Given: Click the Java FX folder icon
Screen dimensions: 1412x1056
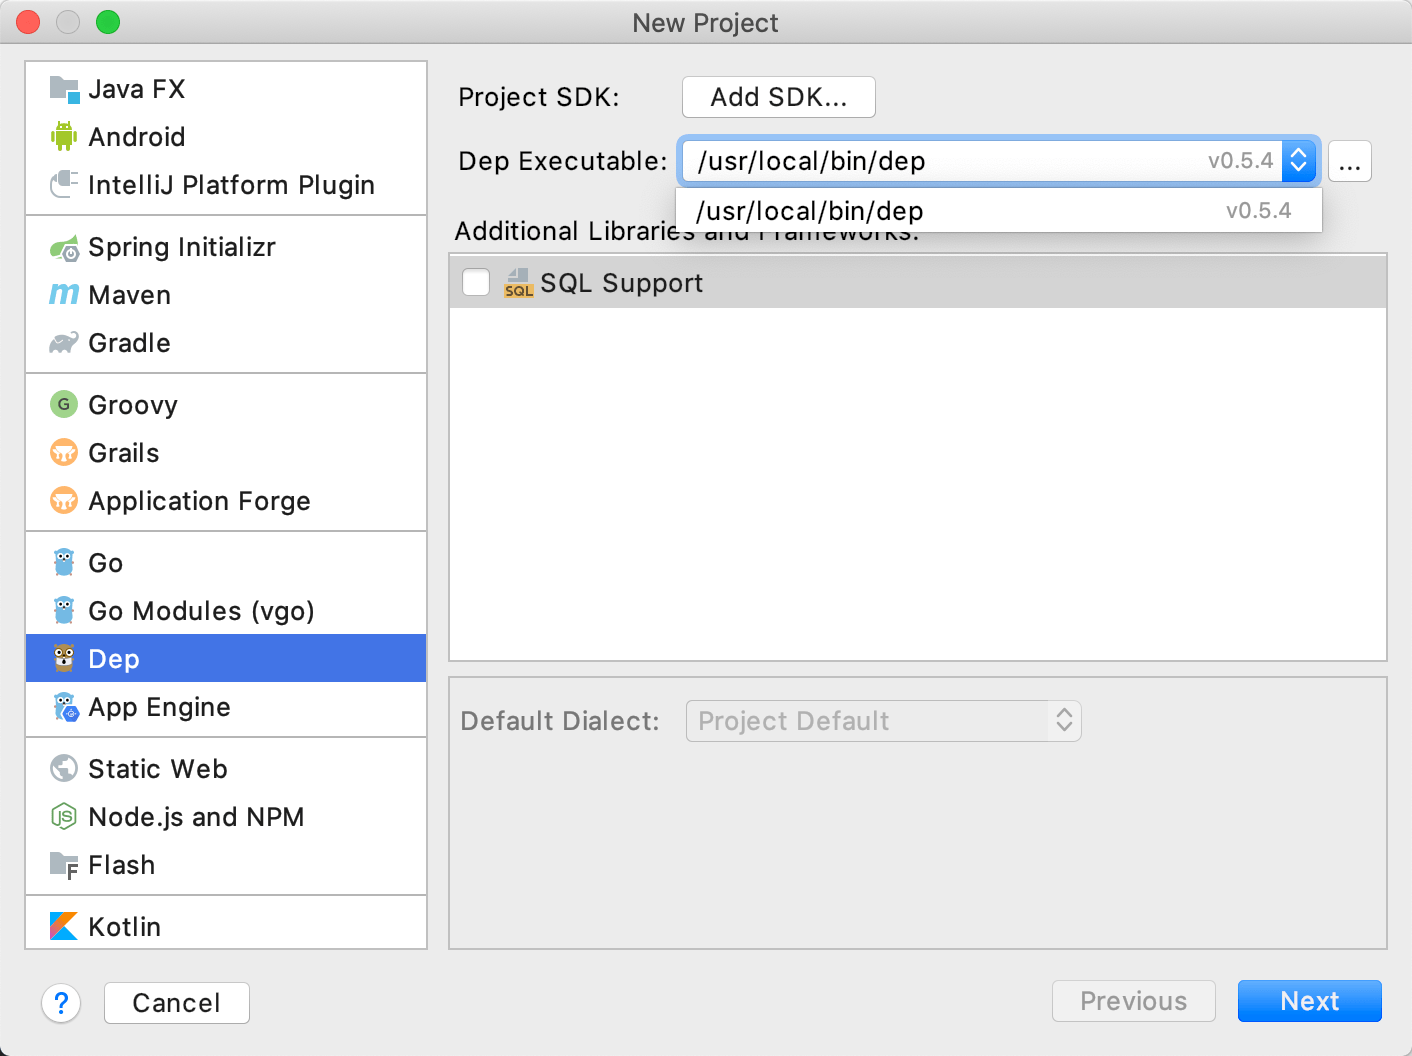Looking at the screenshot, I should [x=64, y=89].
